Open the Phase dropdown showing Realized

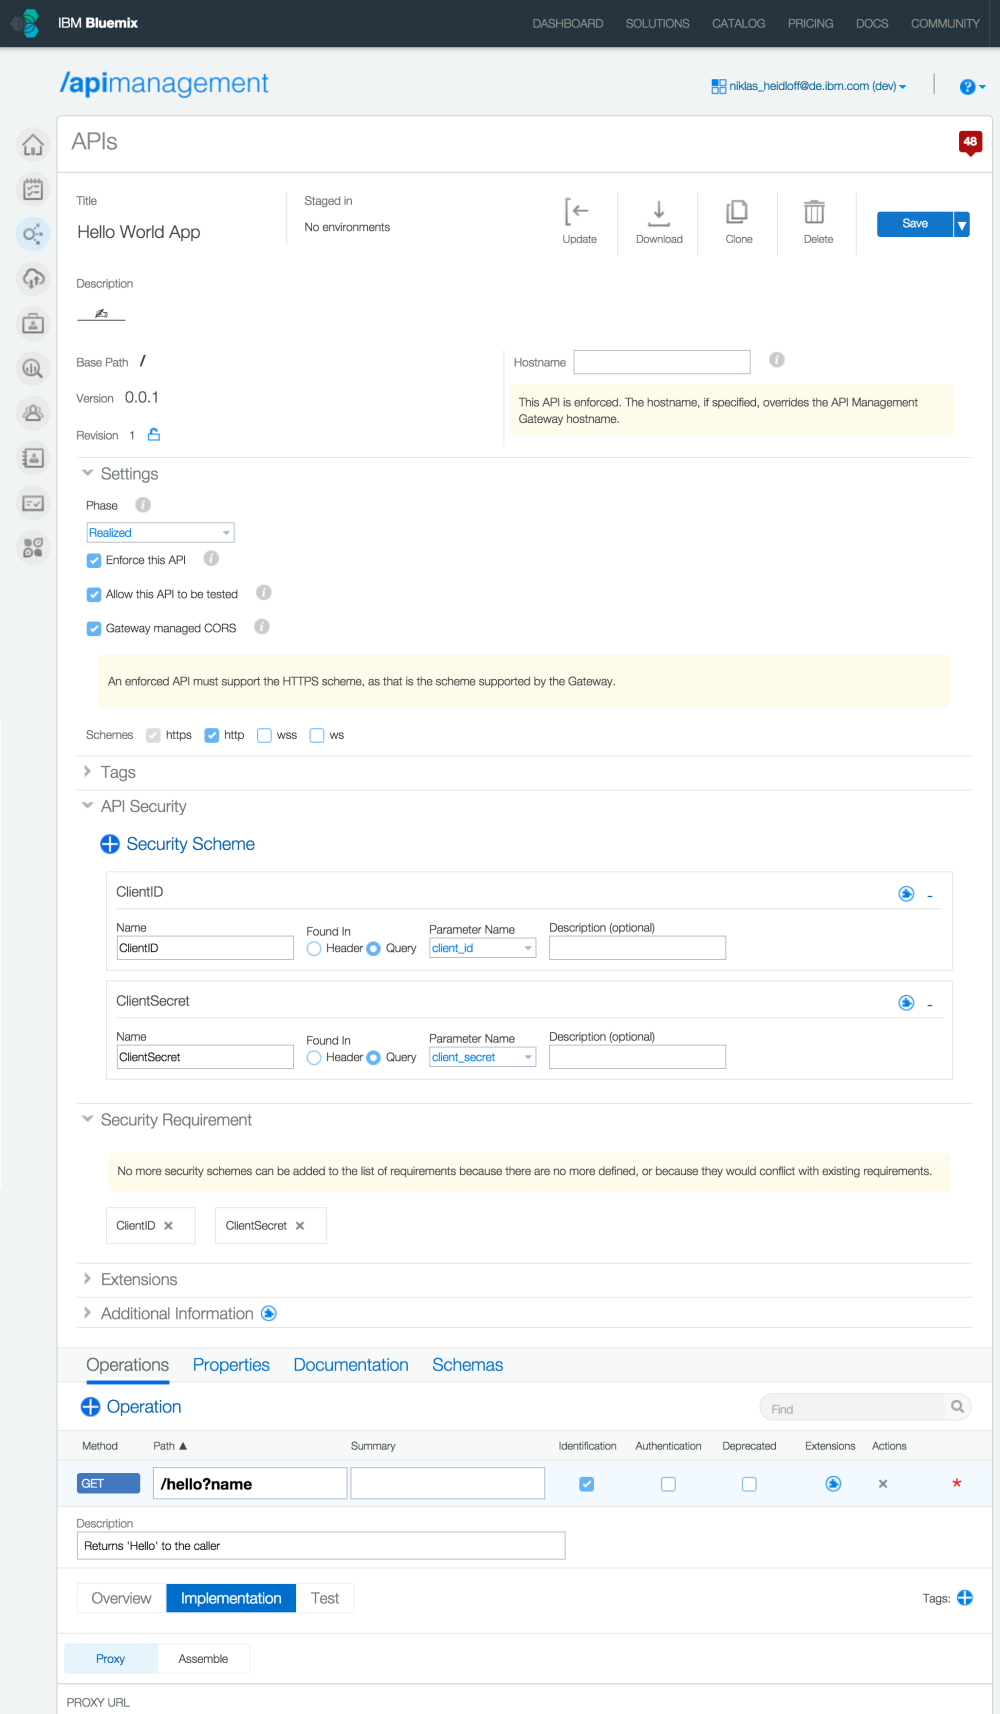click(x=160, y=533)
